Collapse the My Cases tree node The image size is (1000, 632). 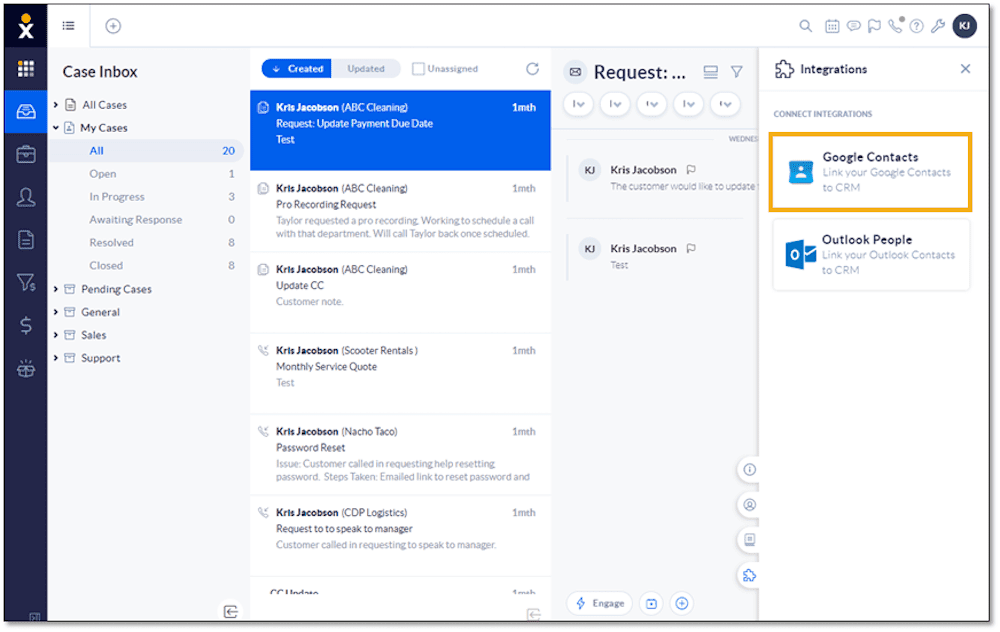(55, 128)
